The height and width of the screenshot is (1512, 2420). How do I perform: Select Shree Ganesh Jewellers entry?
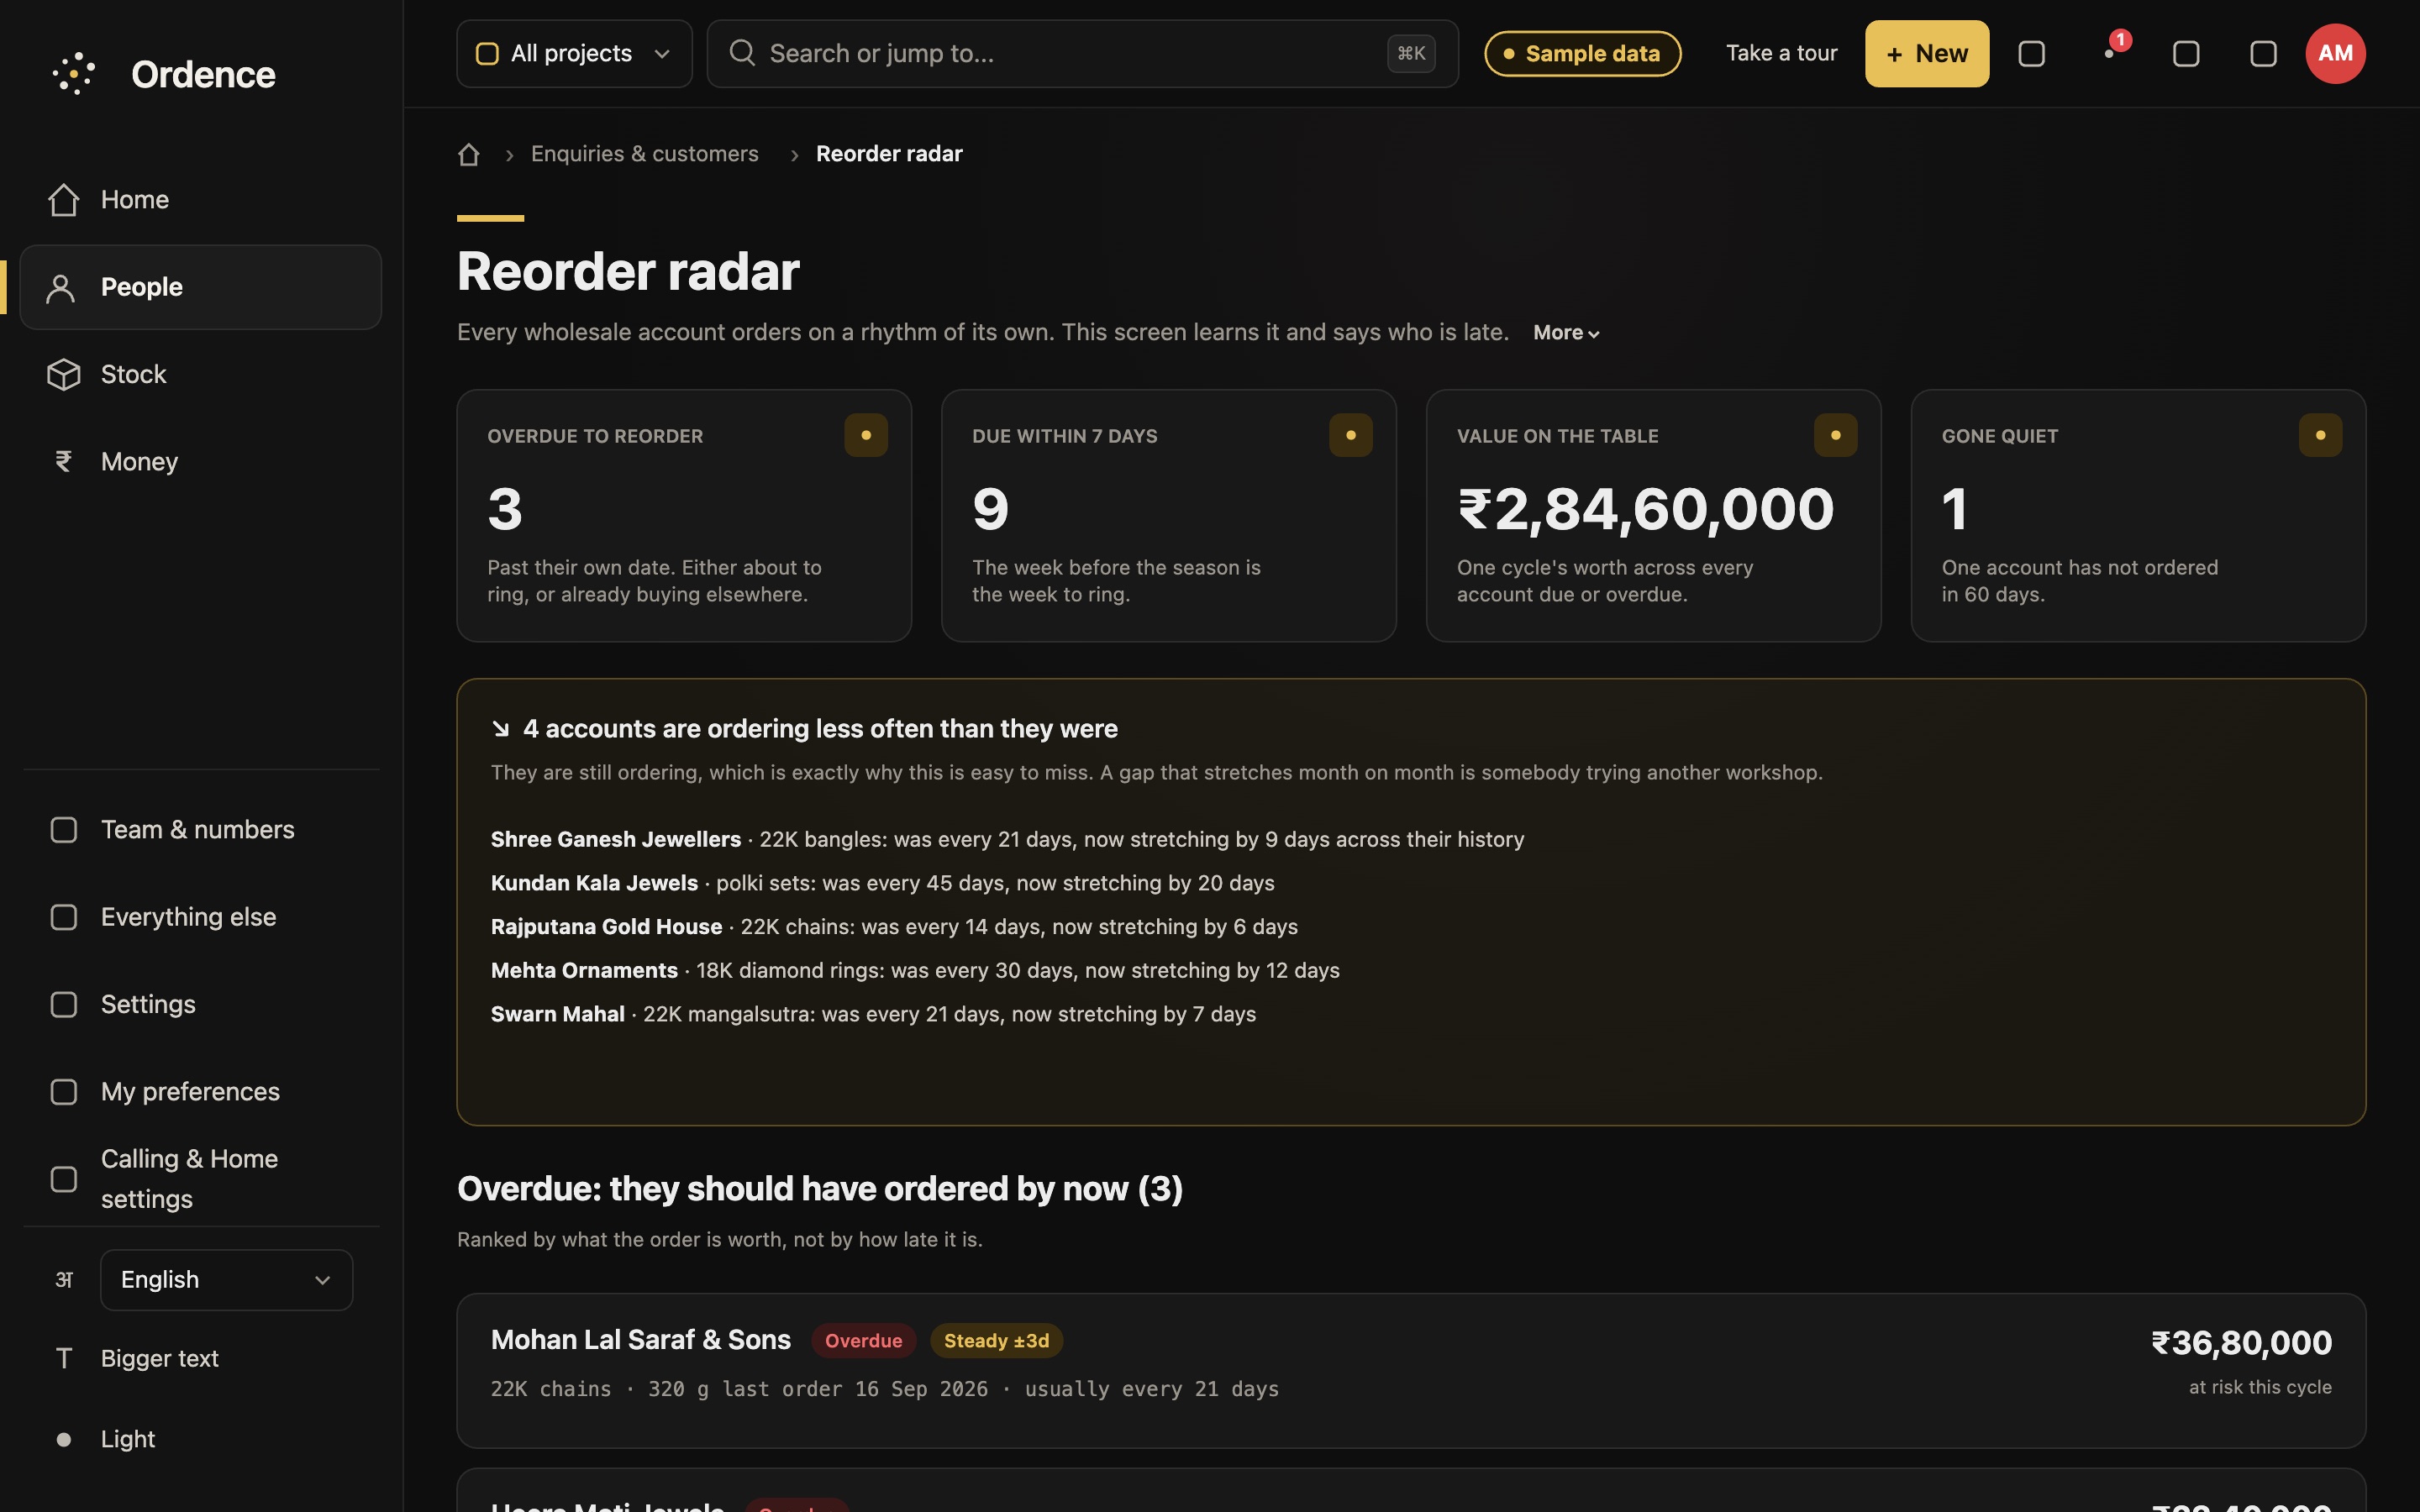(x=1007, y=839)
